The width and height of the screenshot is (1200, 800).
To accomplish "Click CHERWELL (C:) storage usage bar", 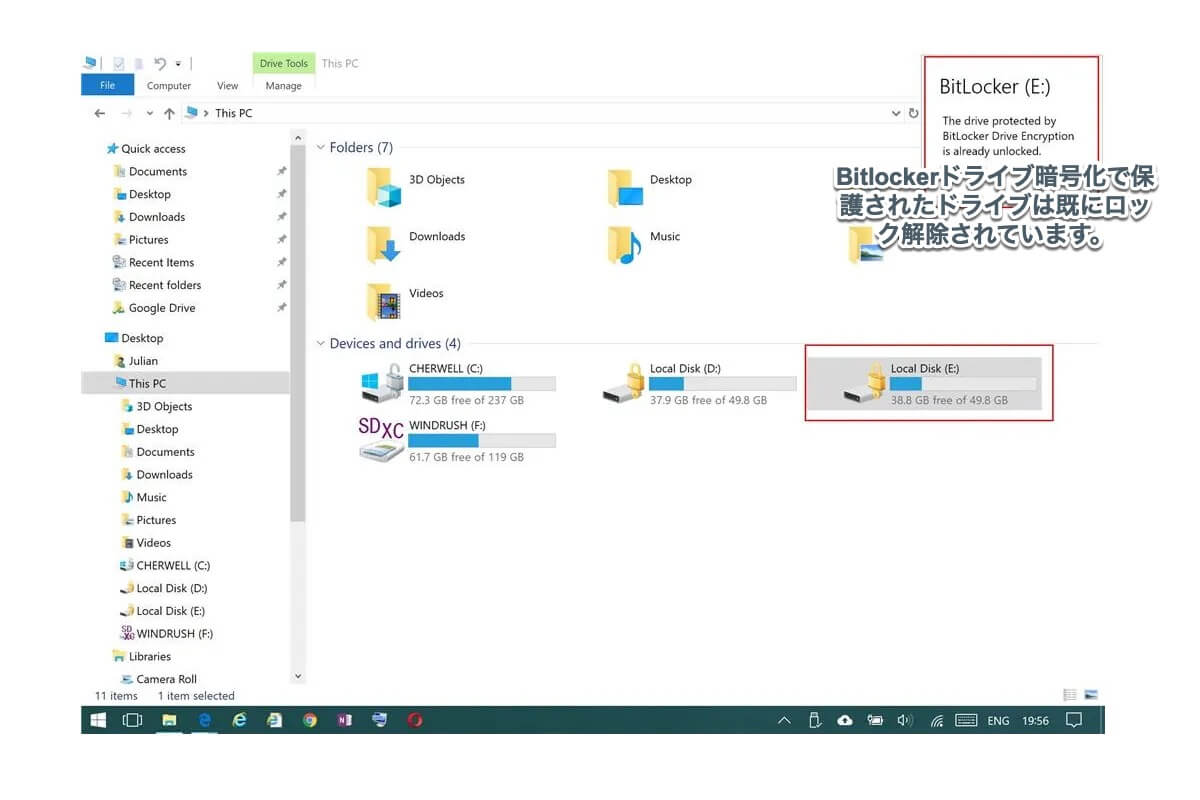I will coord(482,384).
